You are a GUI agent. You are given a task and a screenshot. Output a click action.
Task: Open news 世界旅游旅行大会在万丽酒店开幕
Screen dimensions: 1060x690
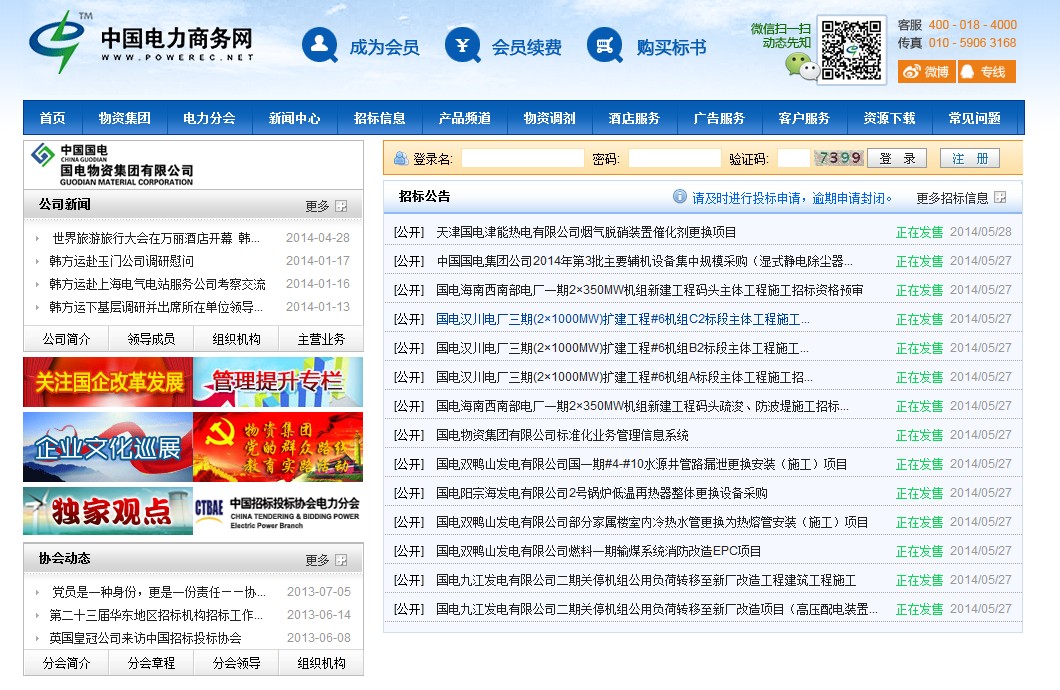point(156,238)
